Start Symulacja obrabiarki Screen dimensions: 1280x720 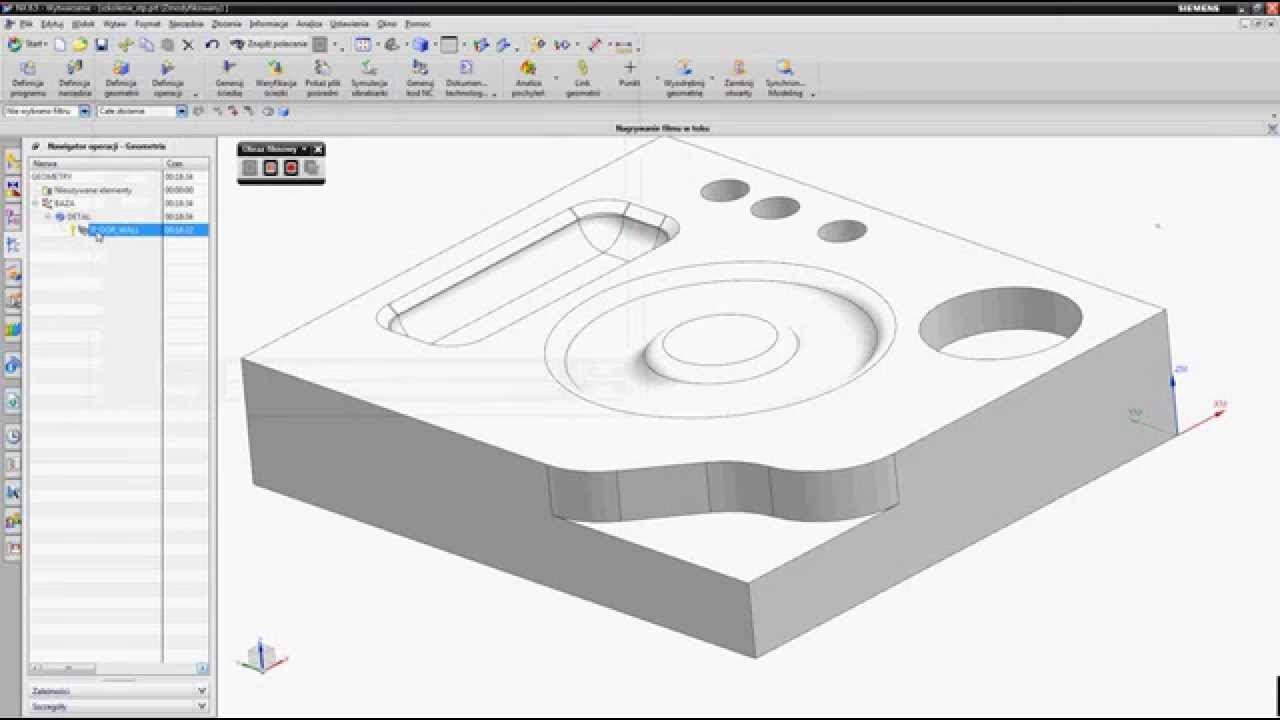tap(369, 78)
